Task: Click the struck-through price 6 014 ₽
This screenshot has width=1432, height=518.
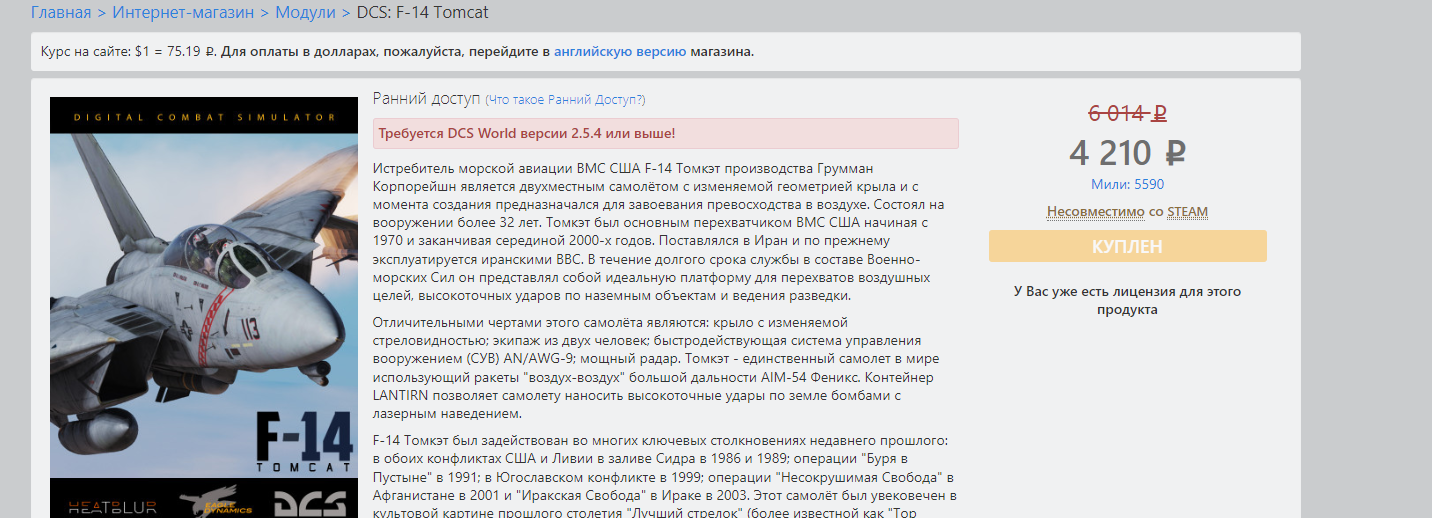Action: pyautogui.click(x=1127, y=113)
